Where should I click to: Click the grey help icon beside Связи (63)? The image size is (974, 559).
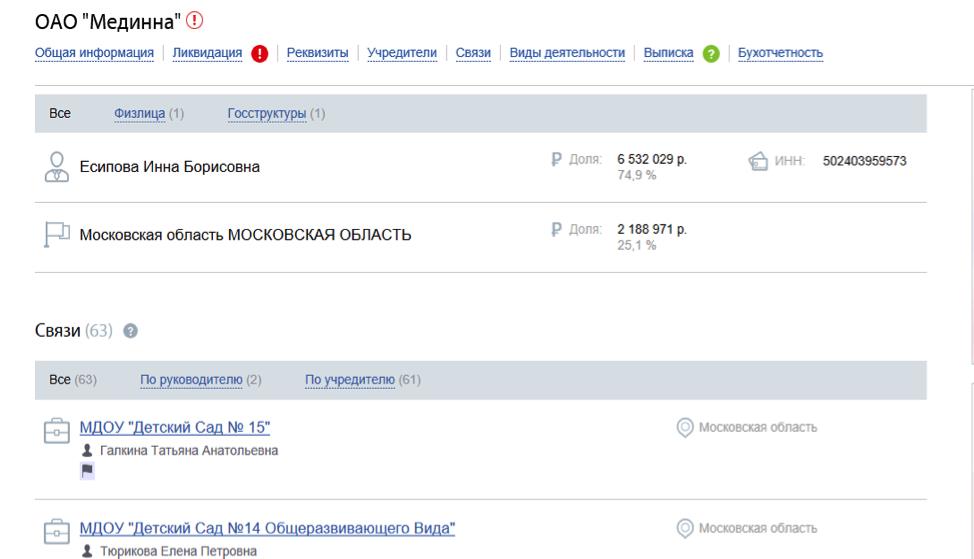click(x=130, y=331)
